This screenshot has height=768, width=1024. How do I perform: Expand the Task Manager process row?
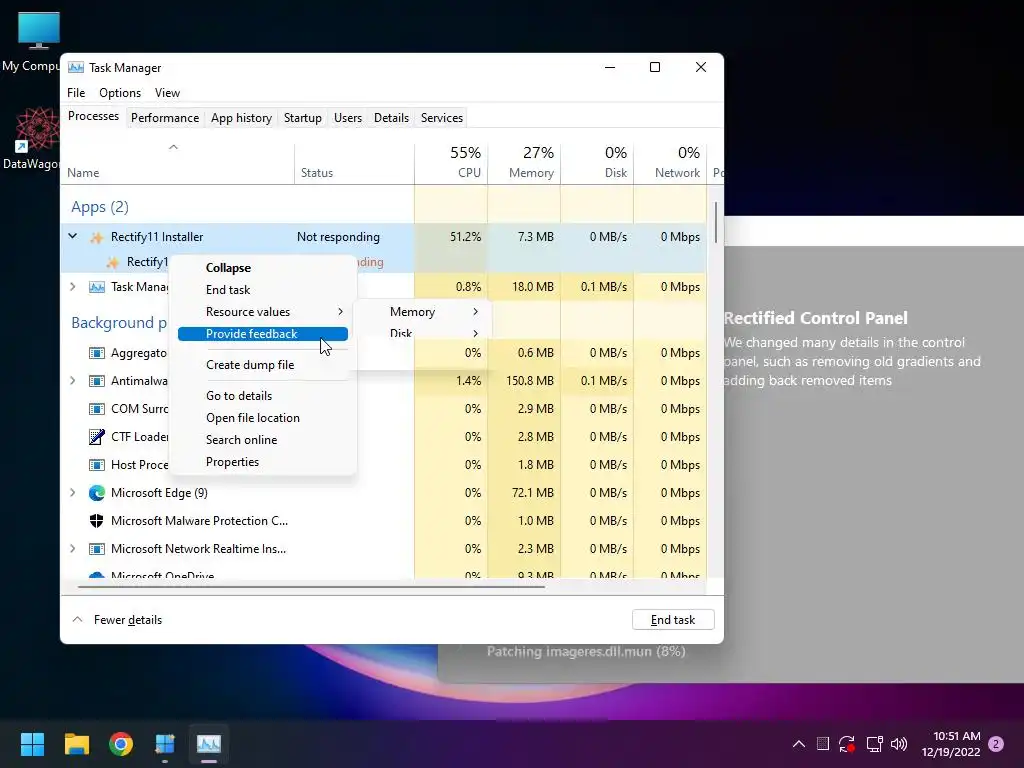point(73,287)
